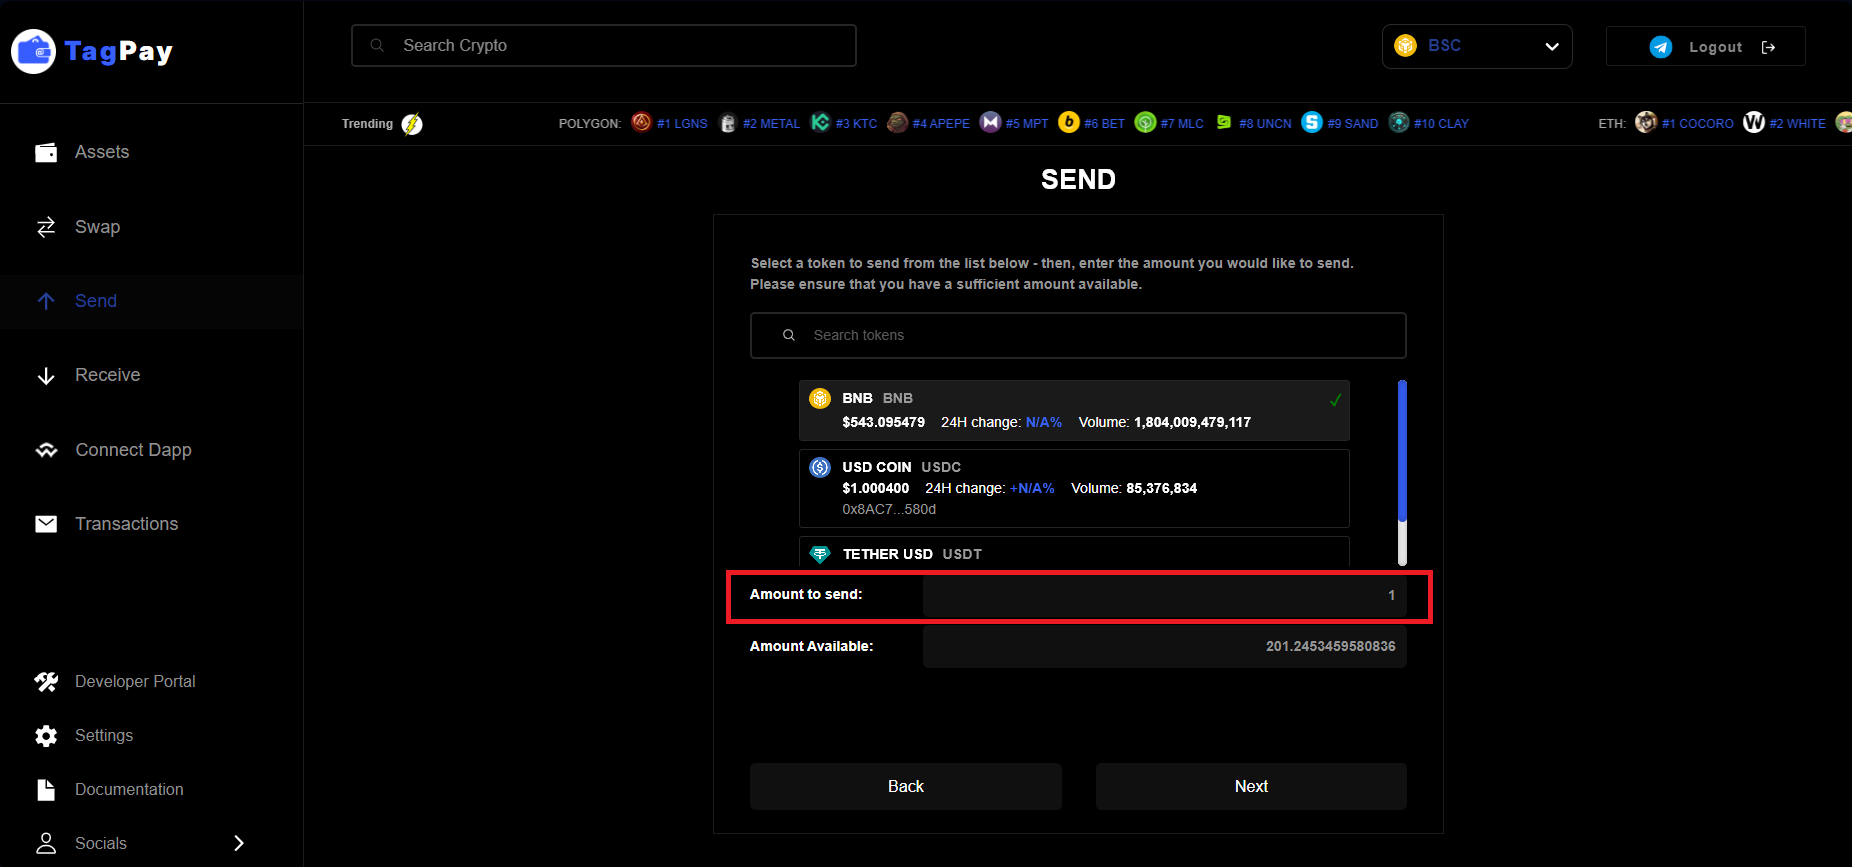Focus the Amount to send field

[1163, 595]
